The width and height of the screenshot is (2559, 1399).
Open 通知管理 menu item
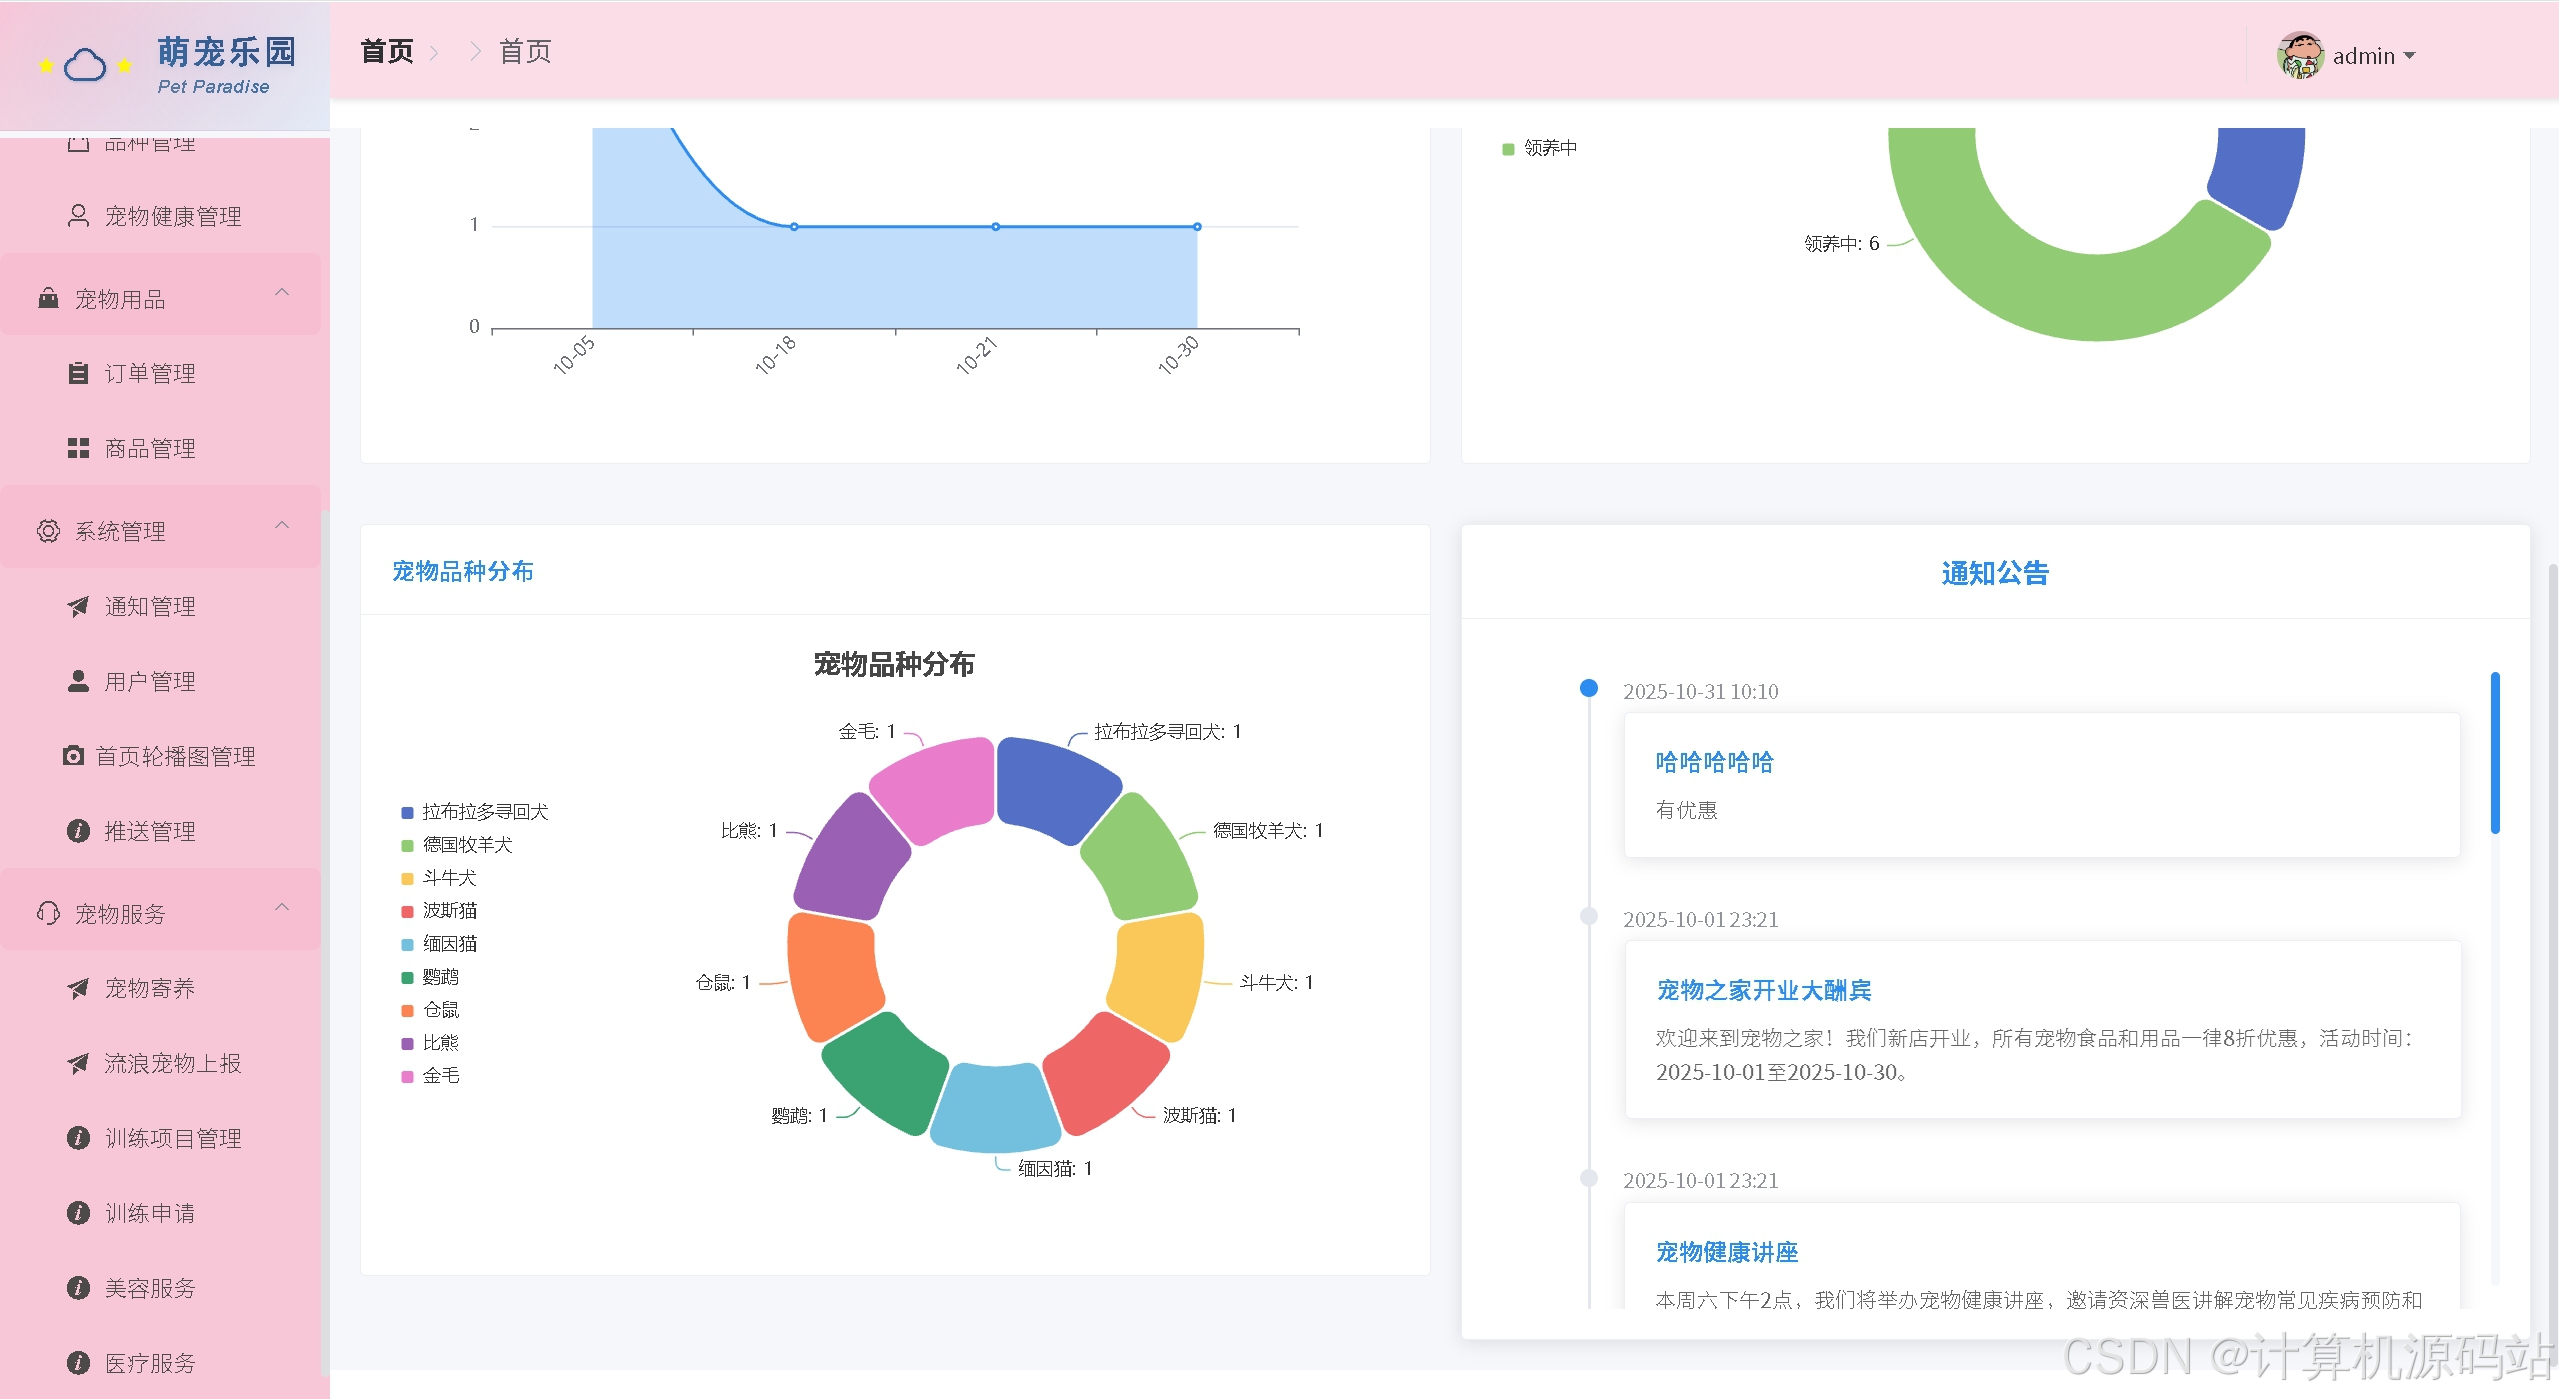tap(160, 606)
